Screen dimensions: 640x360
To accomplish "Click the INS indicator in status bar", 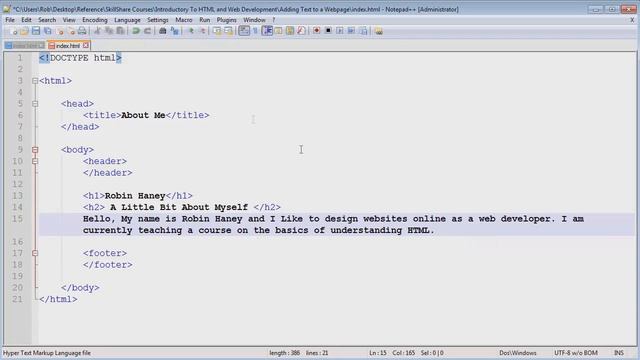I will [619, 353].
